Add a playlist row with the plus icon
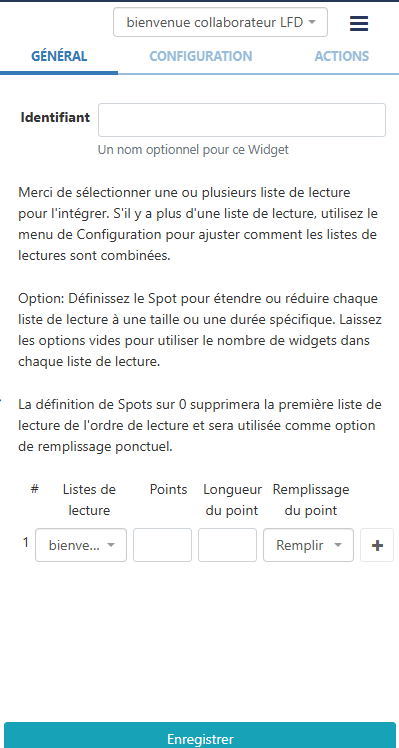399x748 pixels. pos(377,545)
